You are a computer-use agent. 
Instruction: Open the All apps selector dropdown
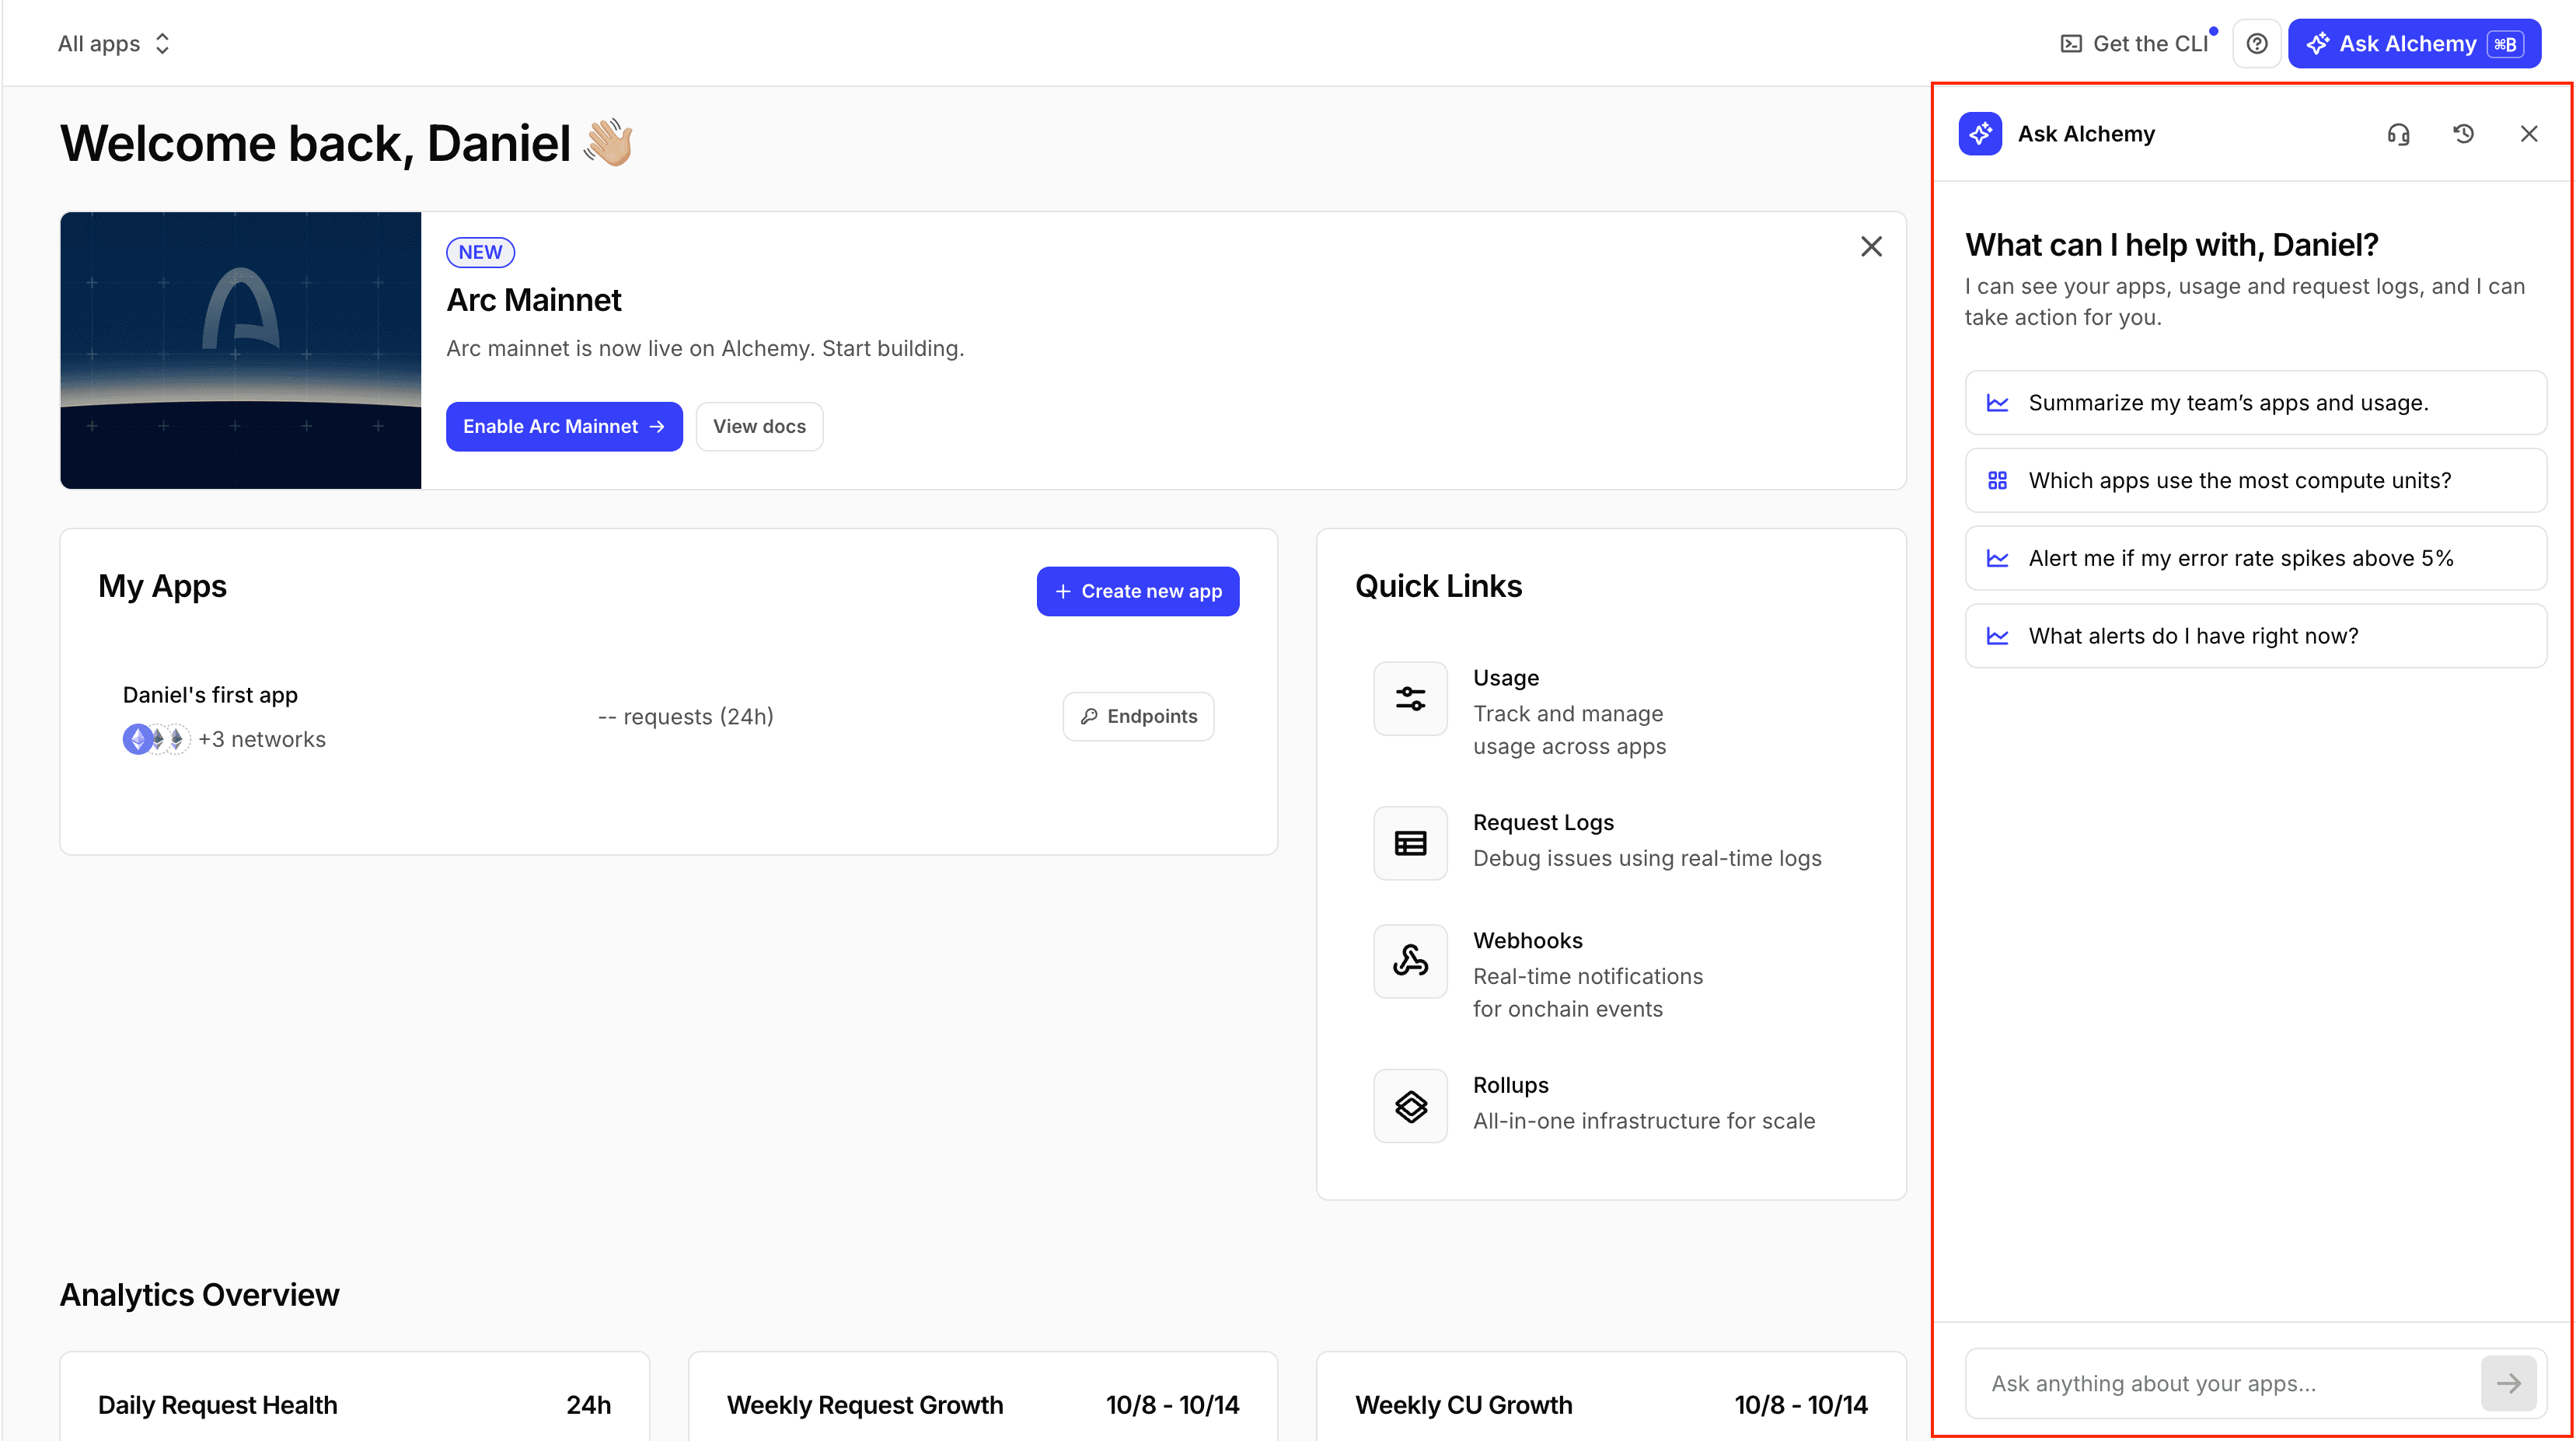[114, 44]
